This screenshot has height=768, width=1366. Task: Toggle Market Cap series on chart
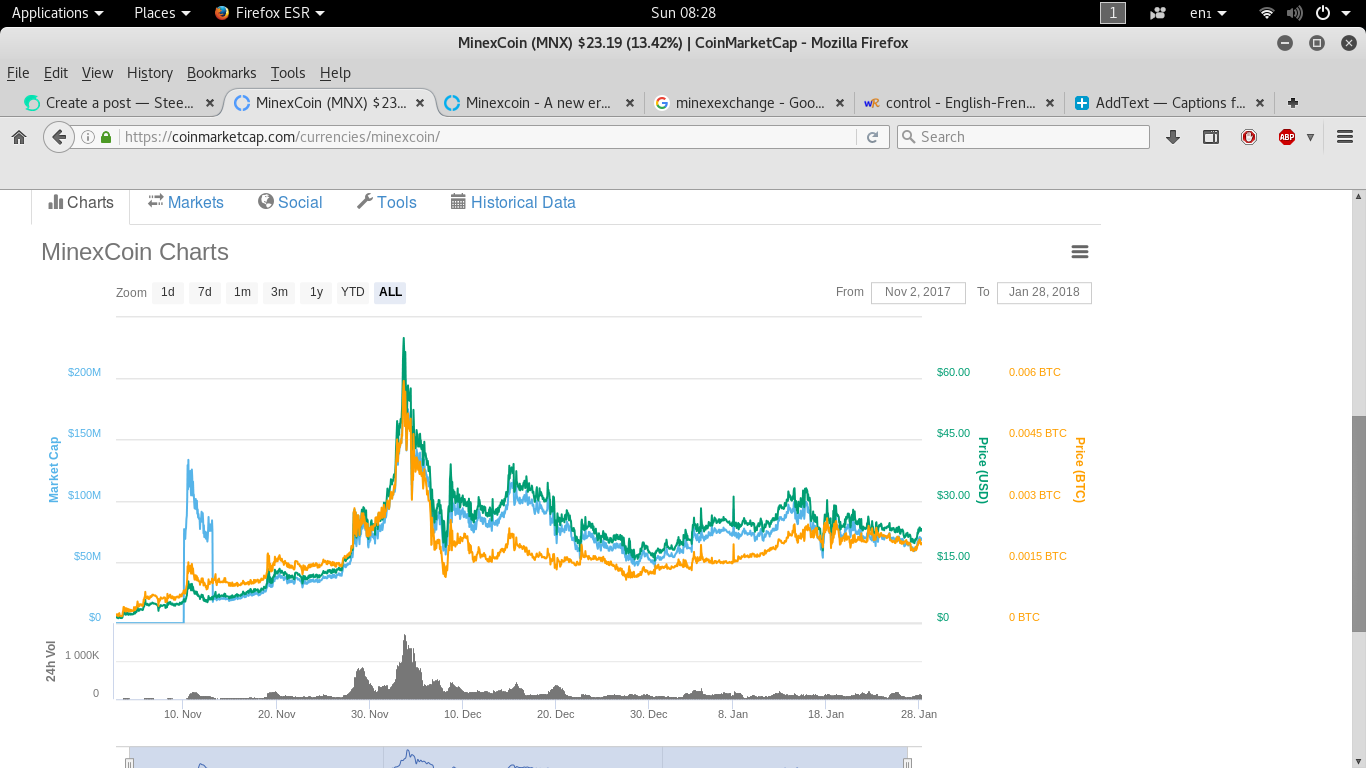[x=54, y=469]
